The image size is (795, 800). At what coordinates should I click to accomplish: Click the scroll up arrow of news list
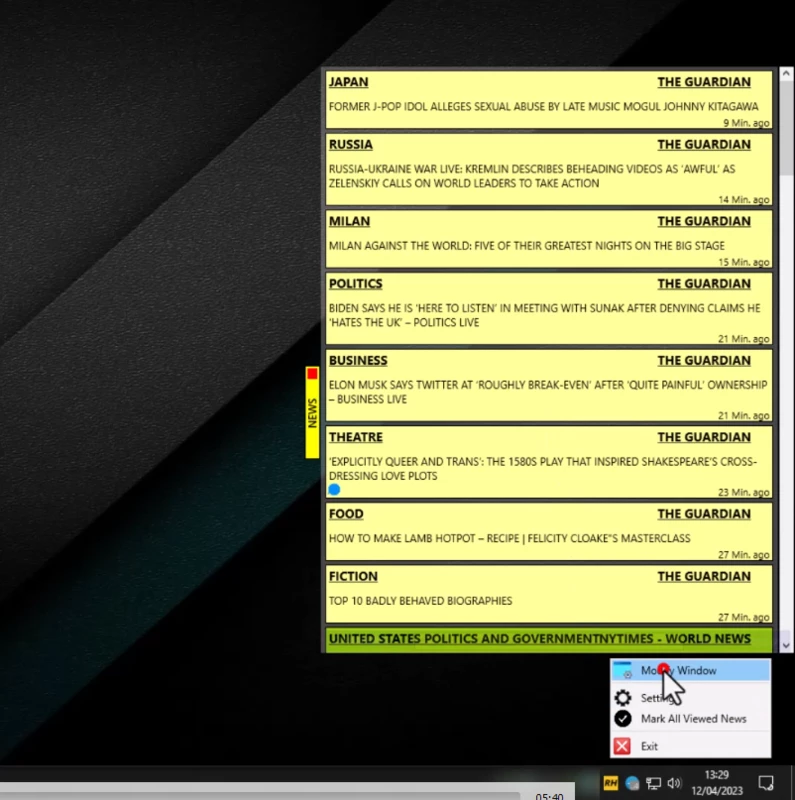(x=786, y=74)
